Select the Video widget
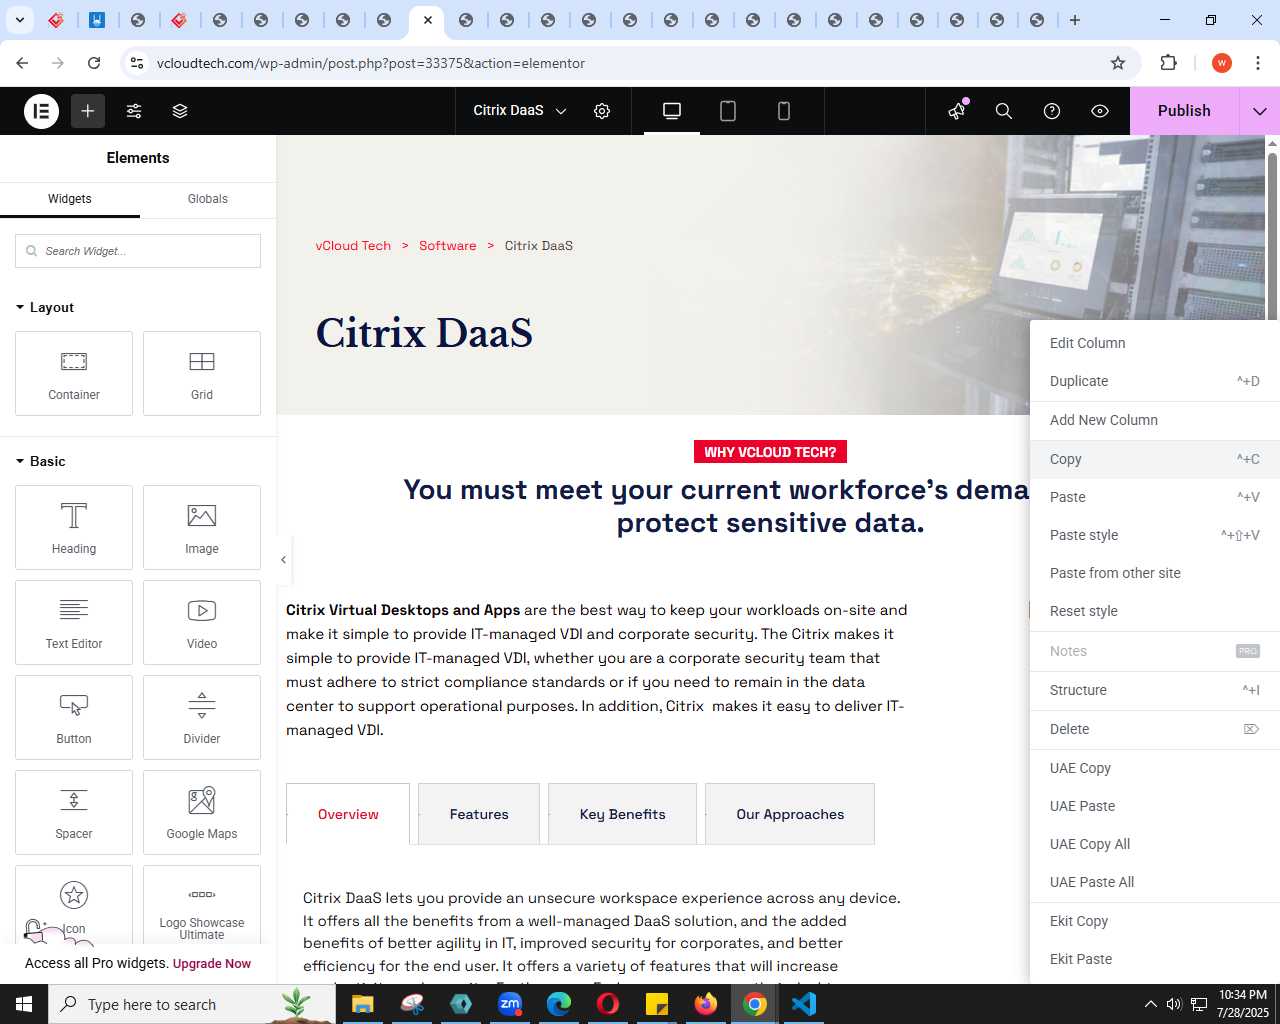The height and width of the screenshot is (1024, 1280). [x=202, y=622]
